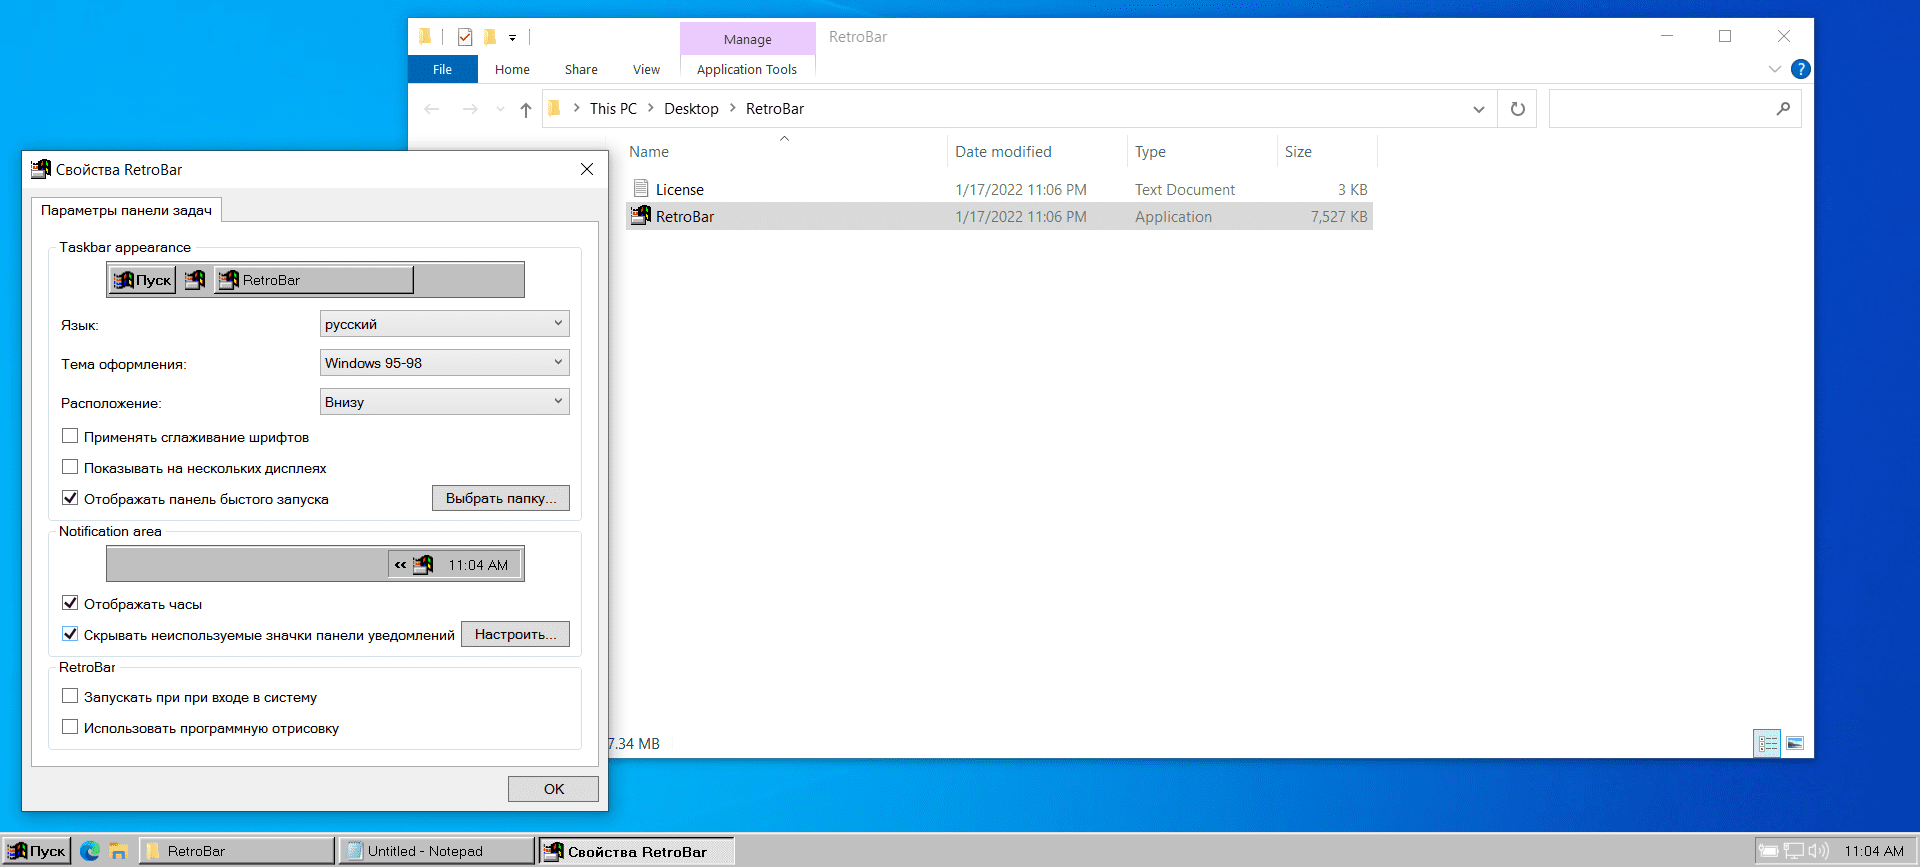Expand the breadcrumb chevron after Desktop
Image resolution: width=1920 pixels, height=867 pixels.
tap(733, 108)
